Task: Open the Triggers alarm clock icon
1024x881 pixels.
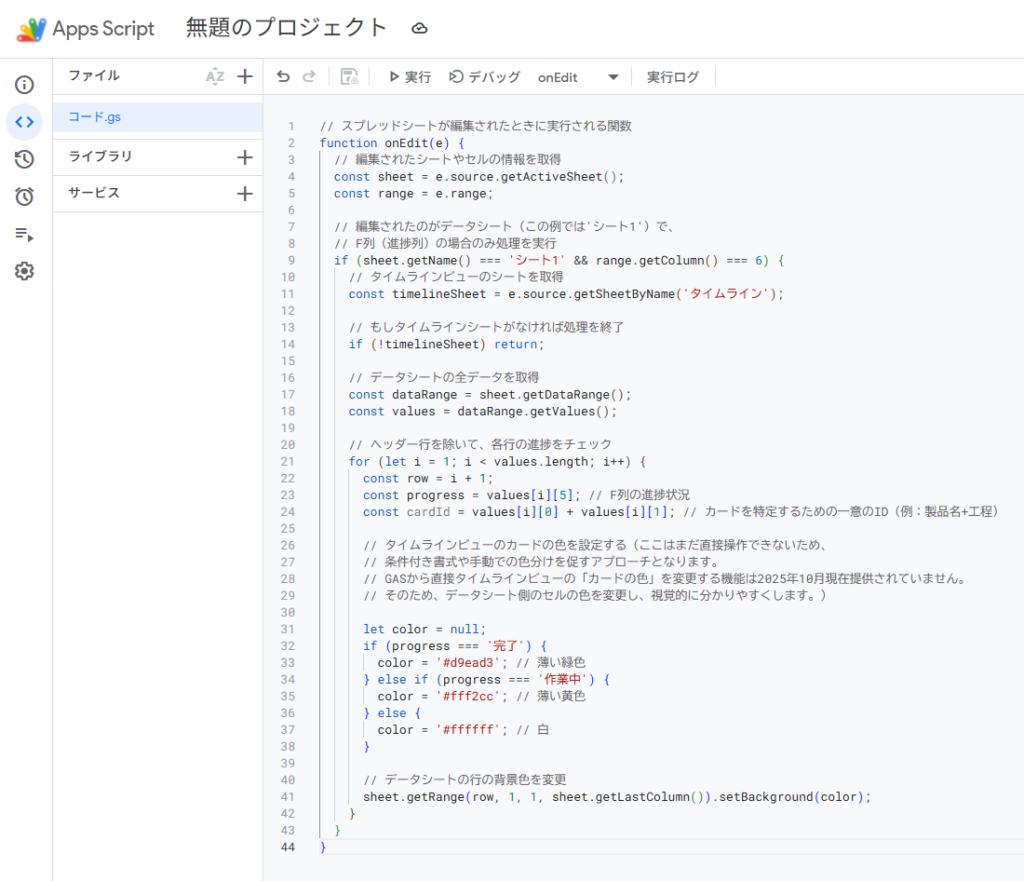Action: (25, 197)
